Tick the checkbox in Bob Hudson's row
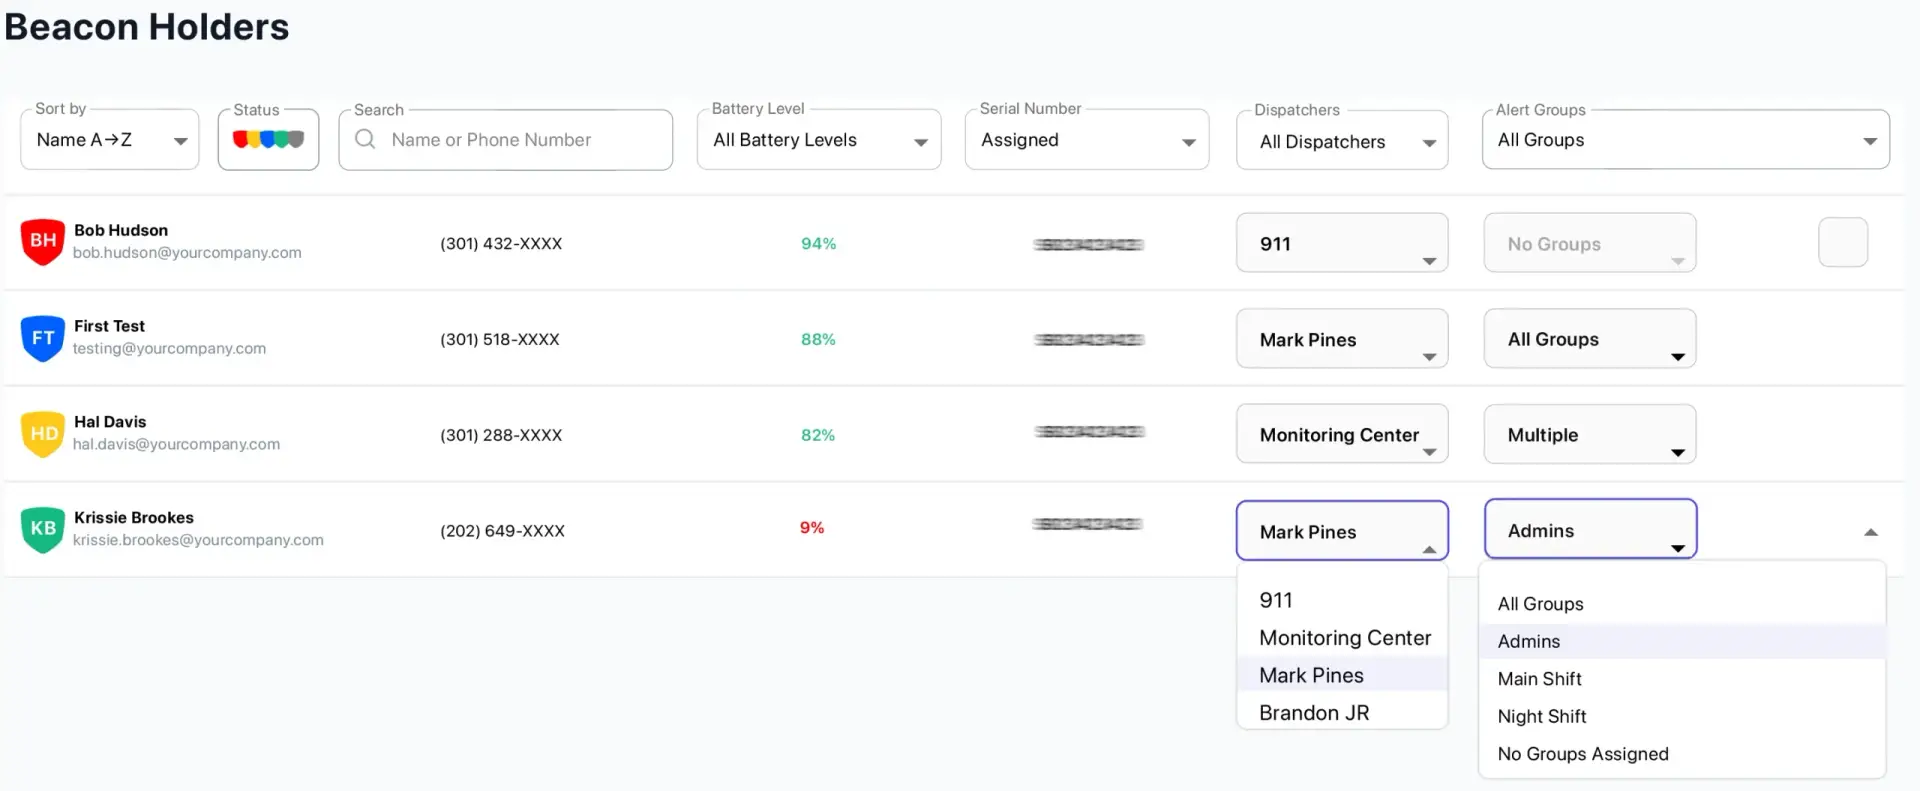Image resolution: width=1920 pixels, height=791 pixels. click(1842, 242)
